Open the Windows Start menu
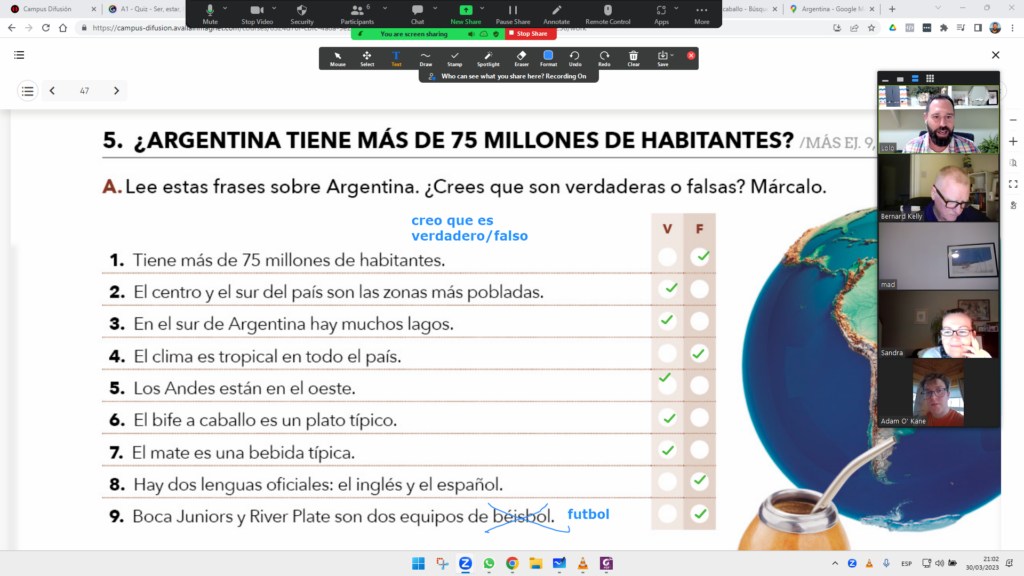The height and width of the screenshot is (576, 1024). [x=418, y=564]
